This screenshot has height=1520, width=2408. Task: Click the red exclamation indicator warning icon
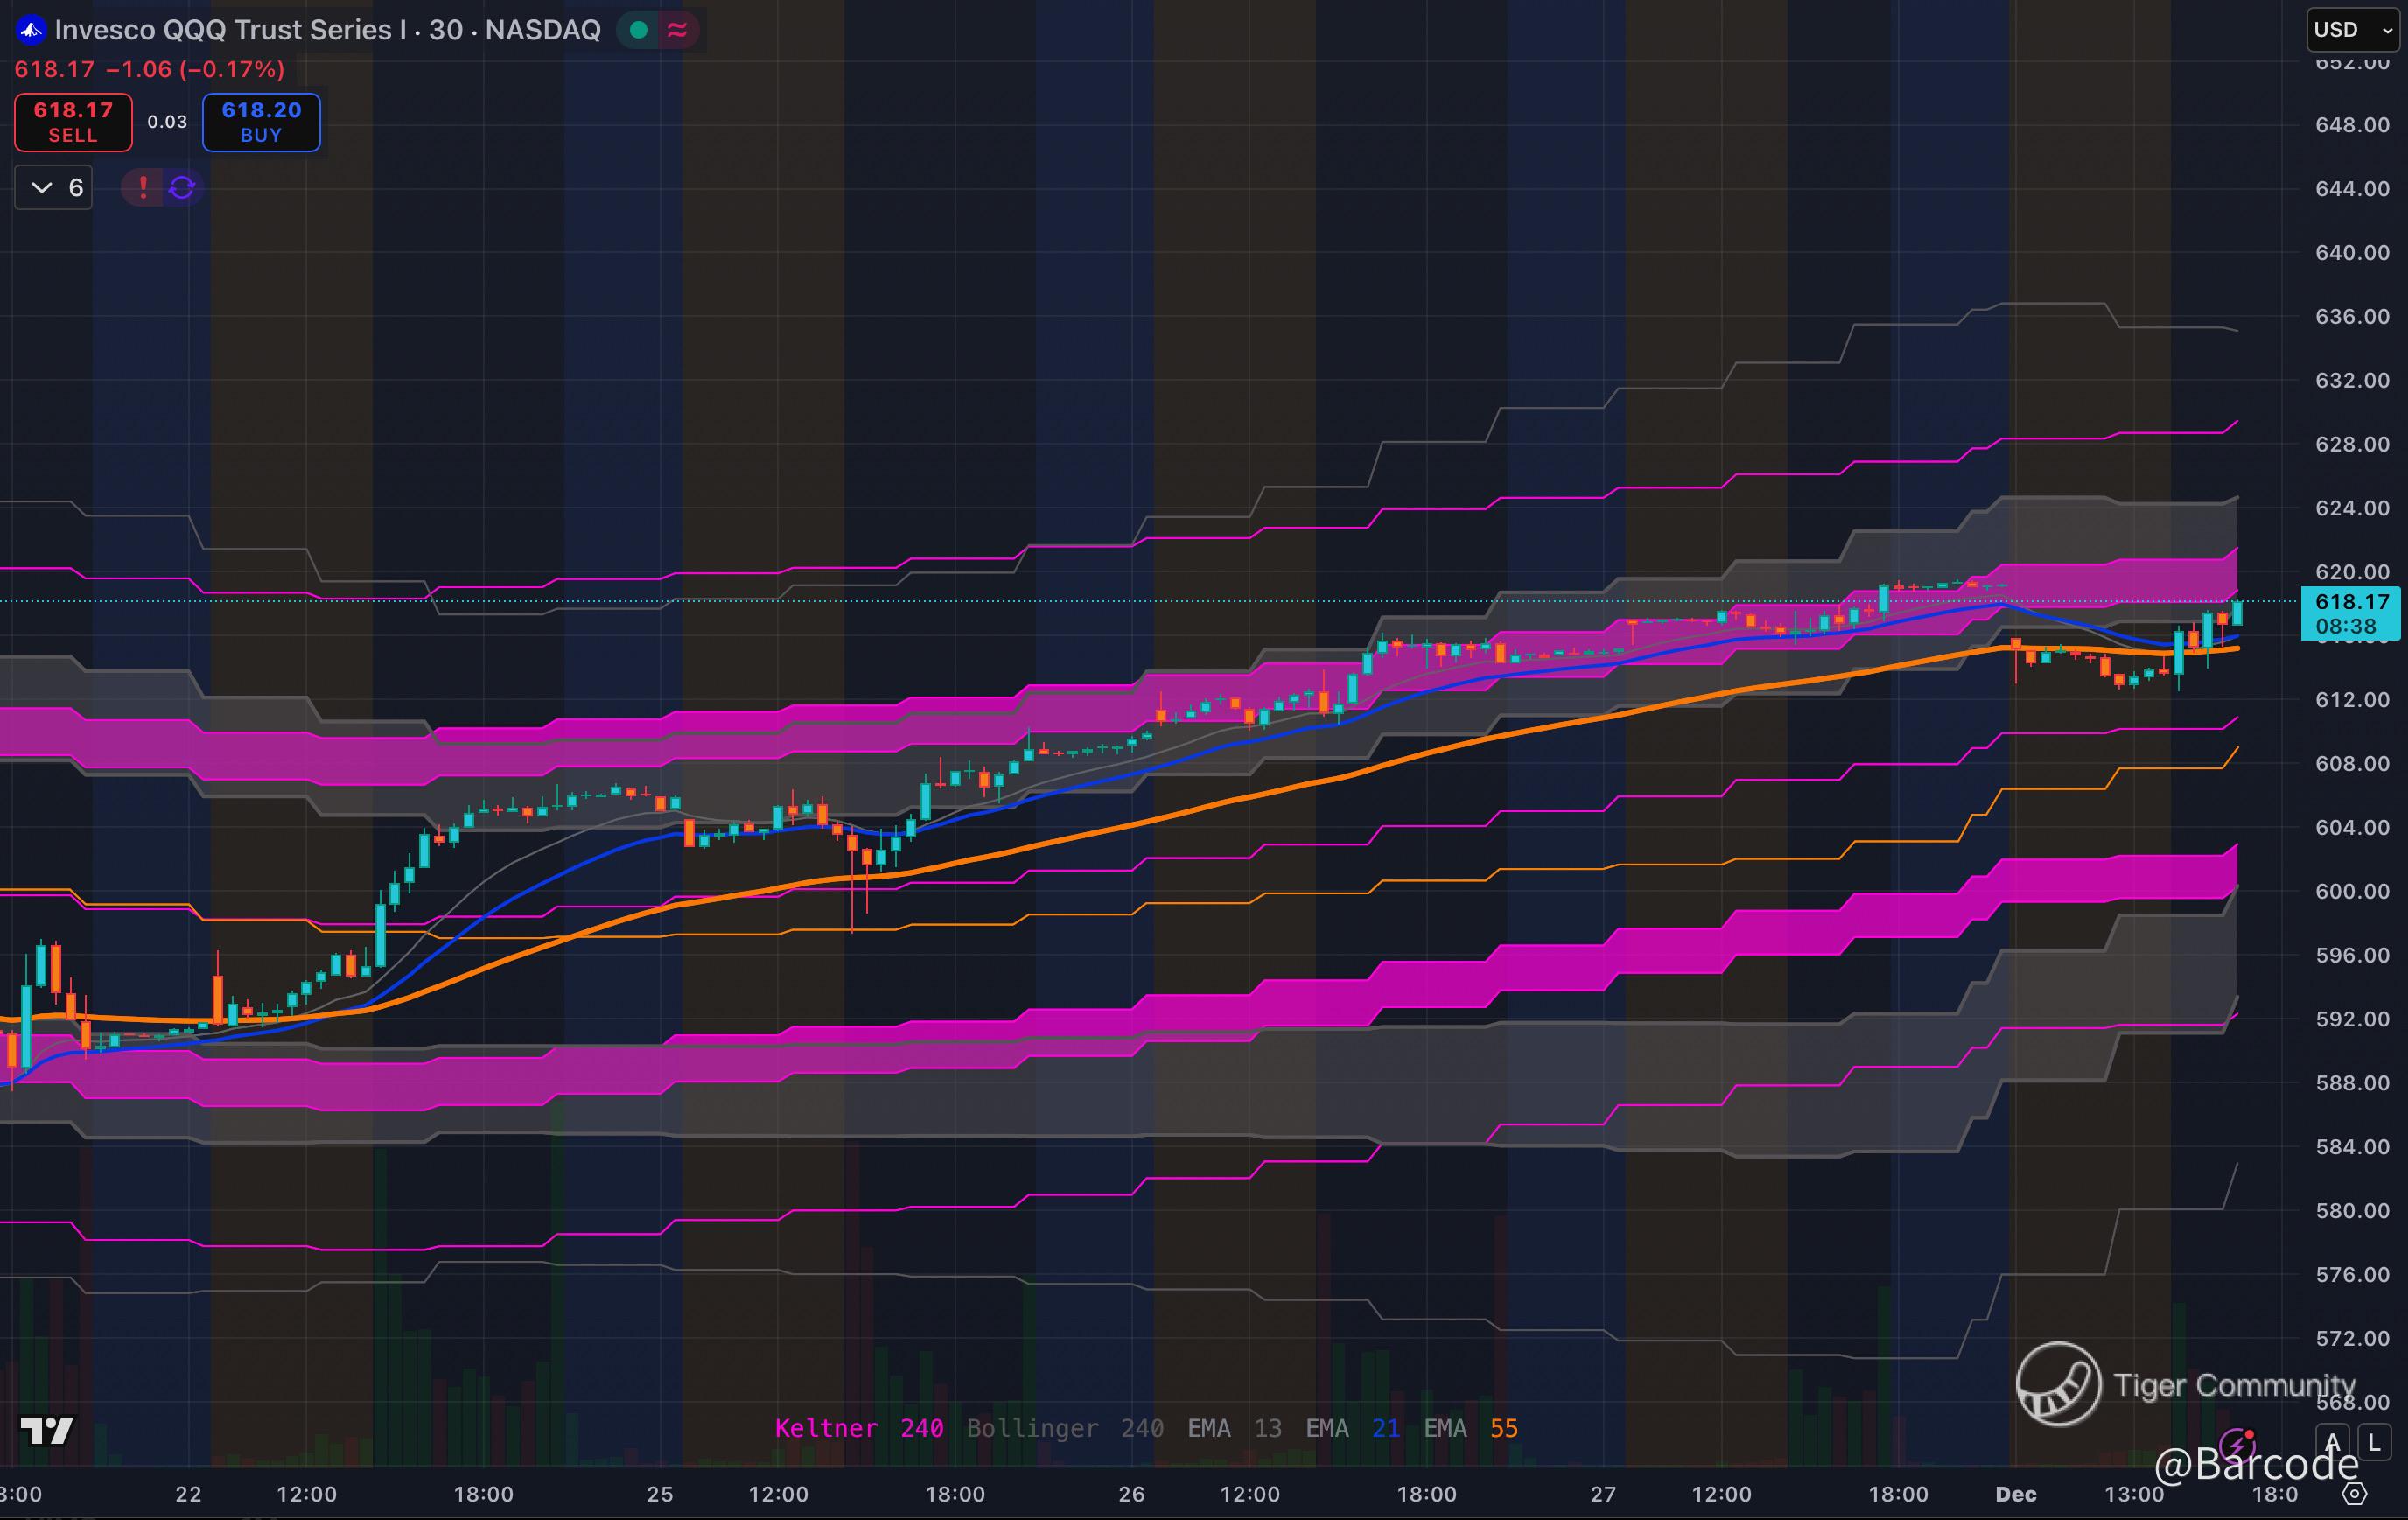(x=143, y=187)
